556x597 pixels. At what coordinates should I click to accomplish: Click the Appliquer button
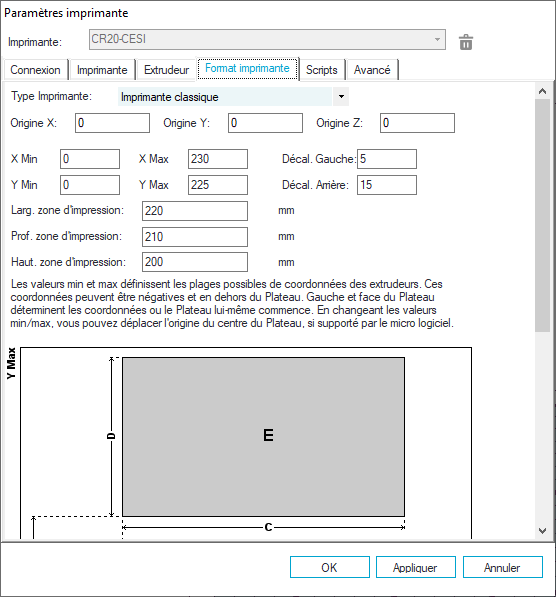[x=415, y=567]
